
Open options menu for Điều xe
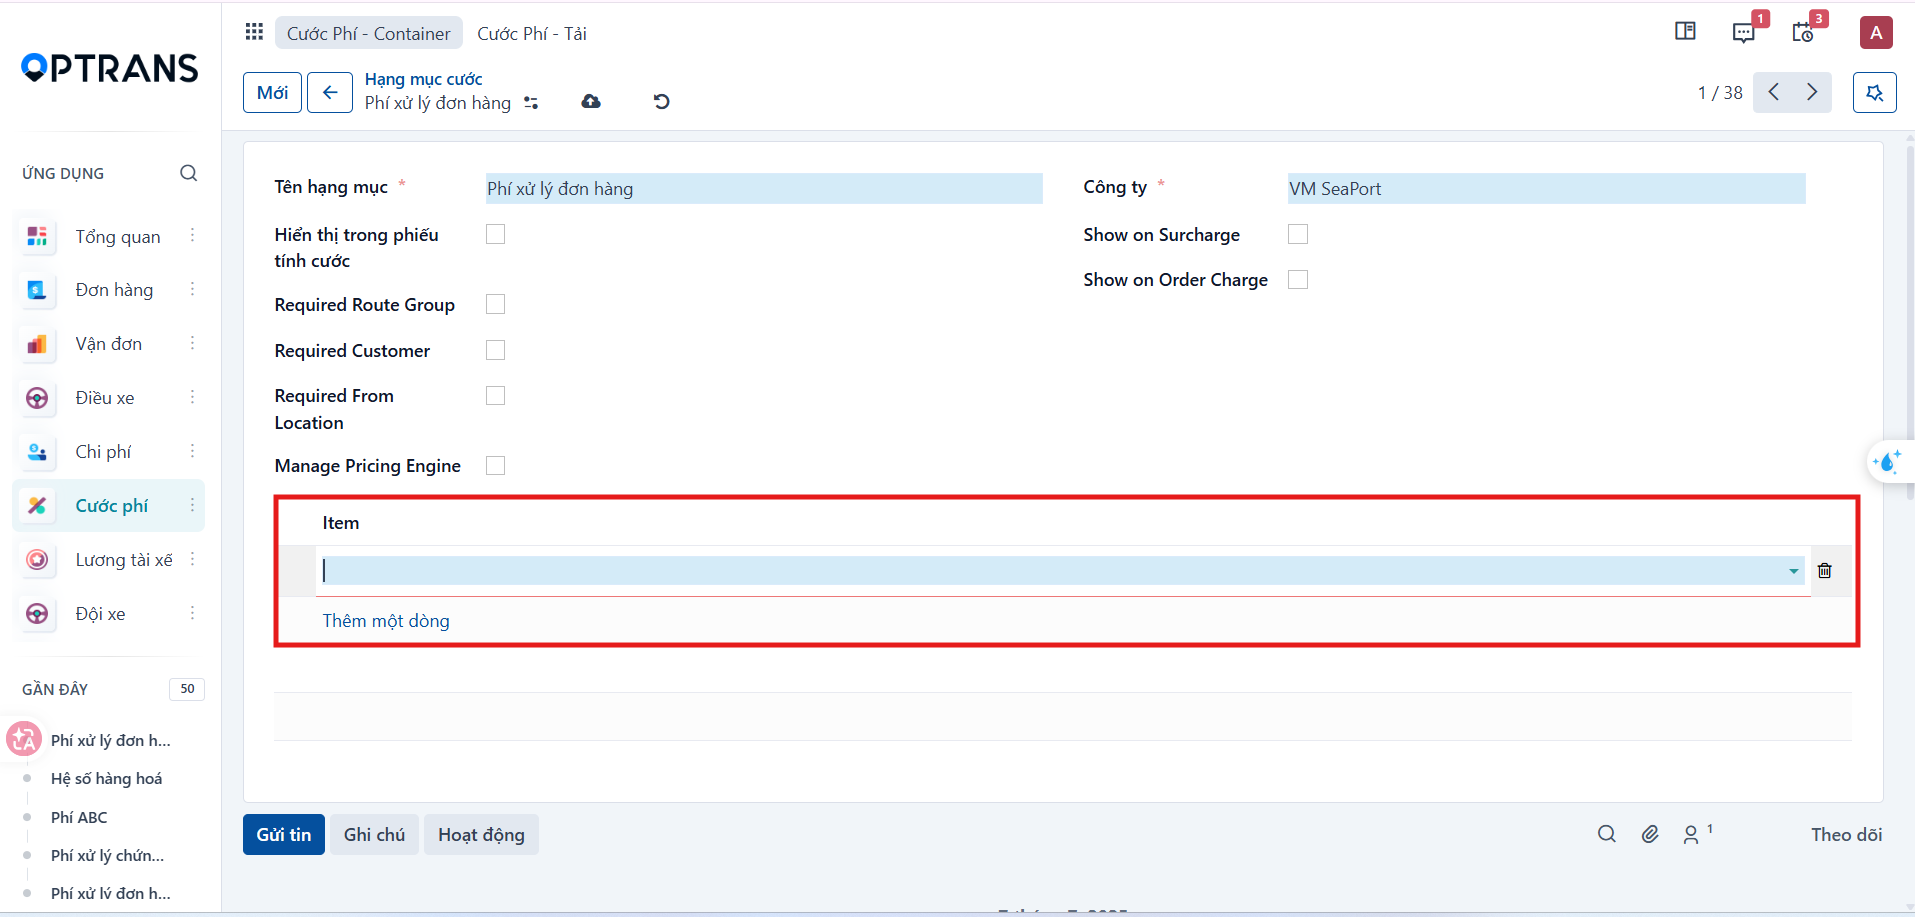coord(192,397)
